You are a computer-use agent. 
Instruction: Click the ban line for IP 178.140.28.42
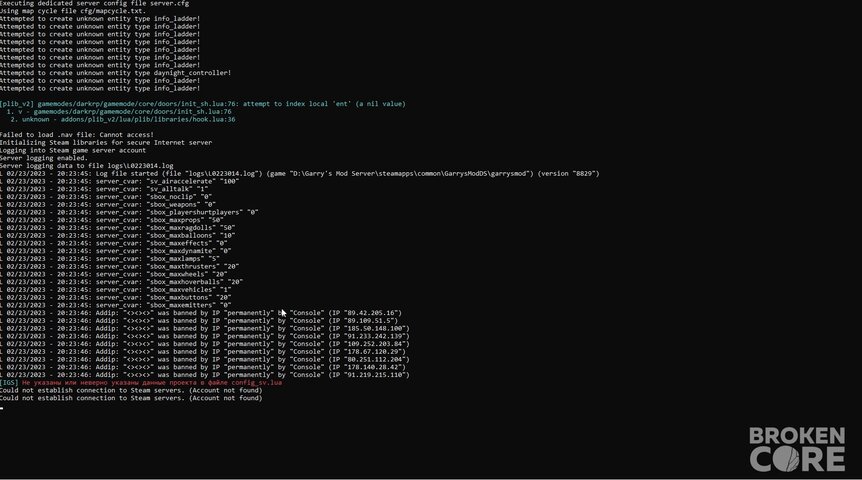[x=203, y=367]
